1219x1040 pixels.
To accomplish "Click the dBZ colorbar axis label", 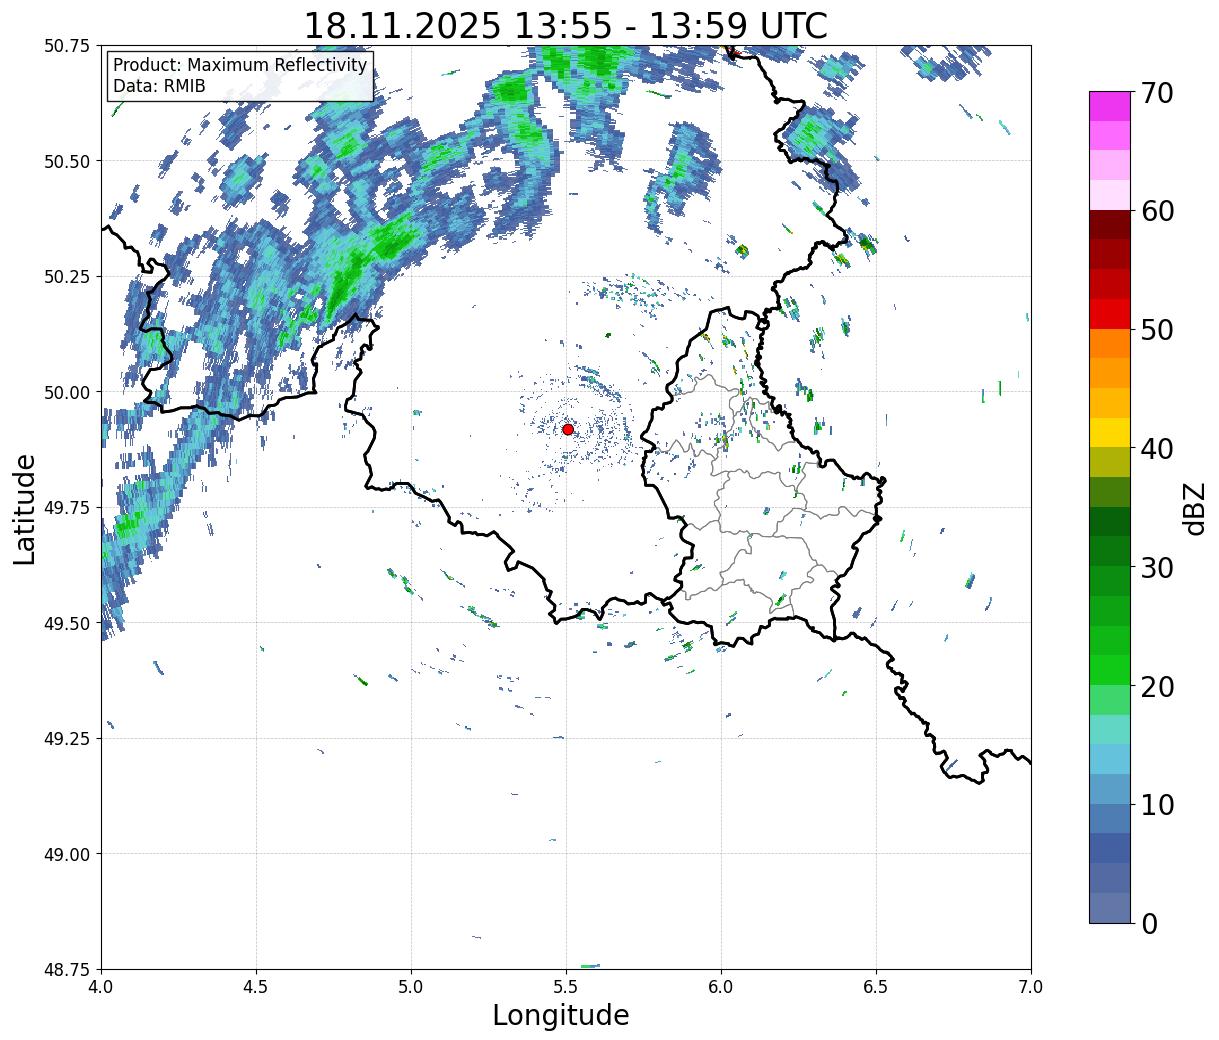I will (x=1194, y=508).
